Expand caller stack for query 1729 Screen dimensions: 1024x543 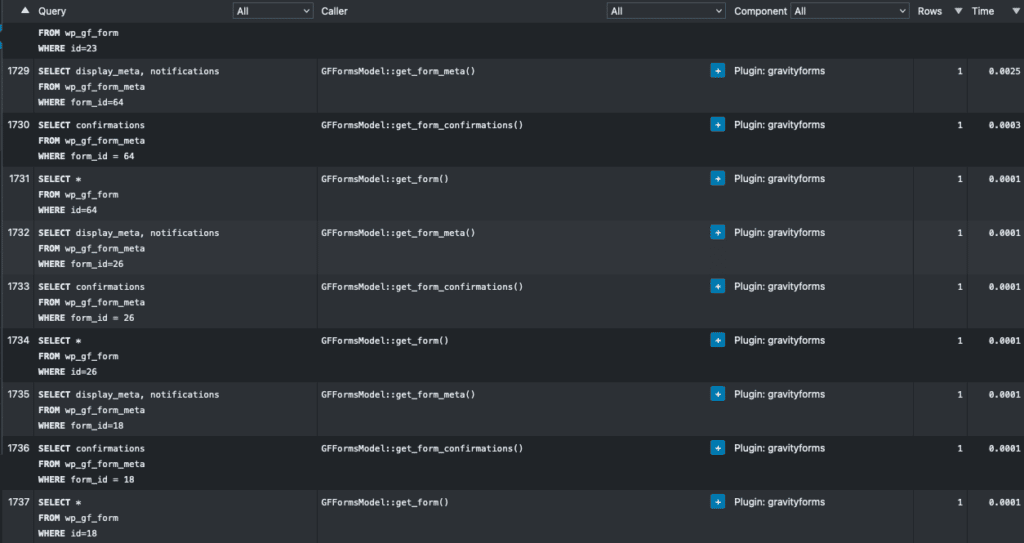[717, 71]
